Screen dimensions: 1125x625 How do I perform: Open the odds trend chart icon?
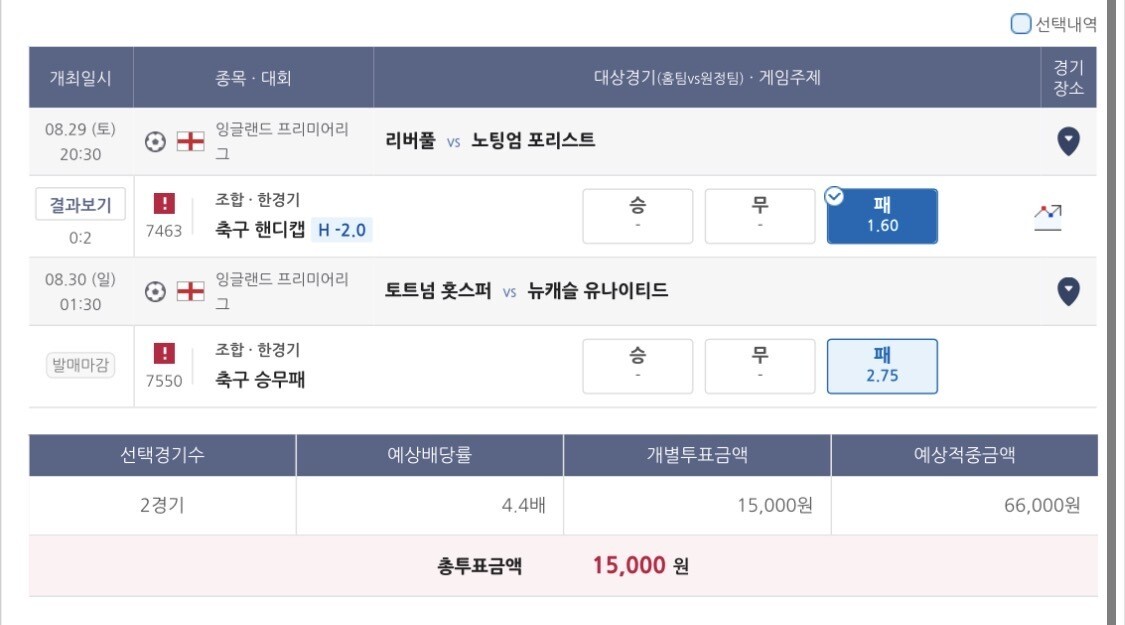pyautogui.click(x=1048, y=217)
